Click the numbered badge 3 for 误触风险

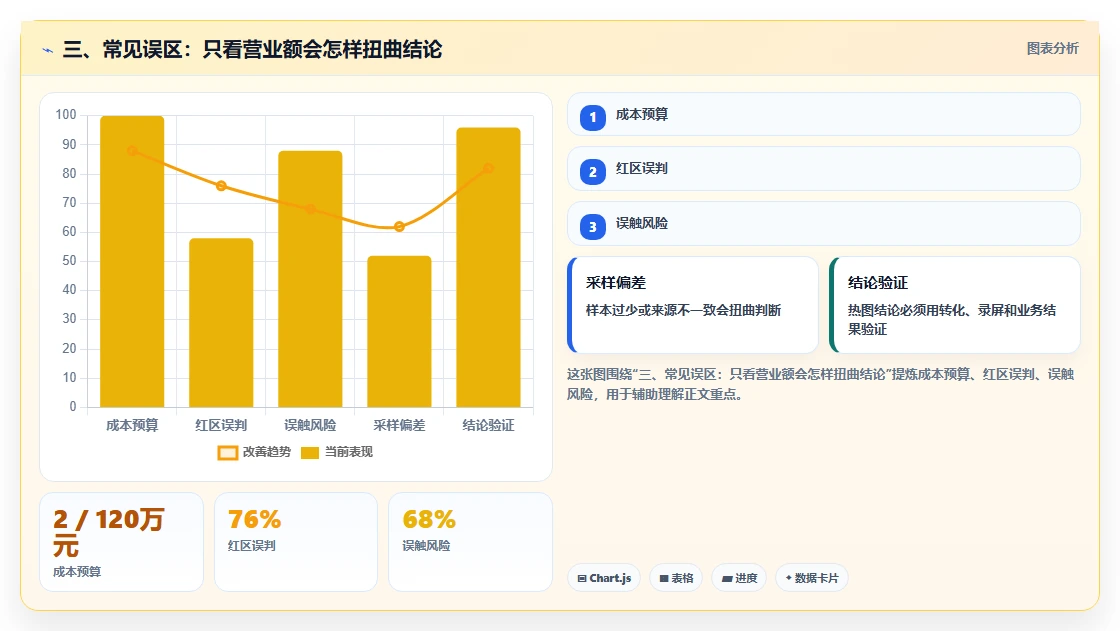pos(593,227)
